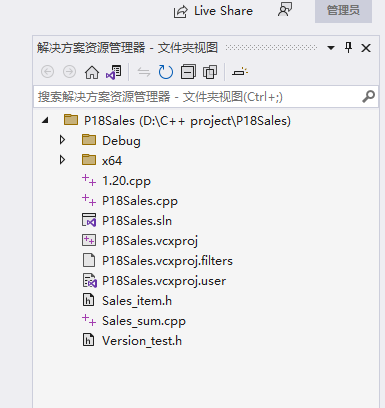Toggle auto-hide pin for the panel

pos(348,48)
